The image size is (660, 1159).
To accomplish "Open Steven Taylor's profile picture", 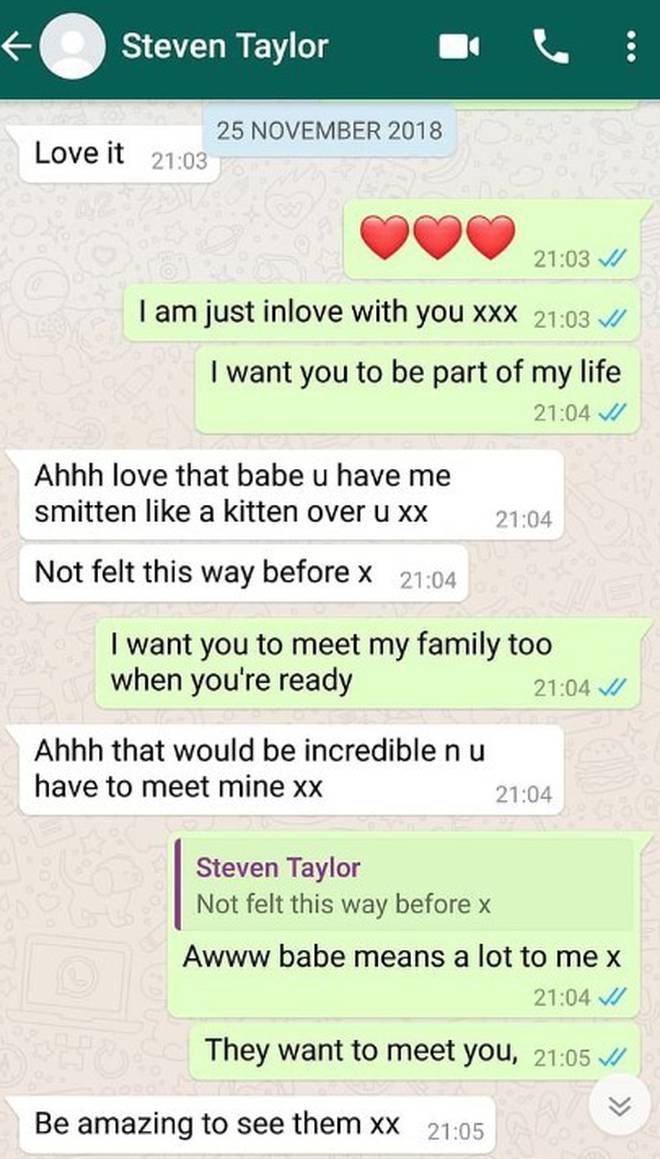I will [x=72, y=47].
